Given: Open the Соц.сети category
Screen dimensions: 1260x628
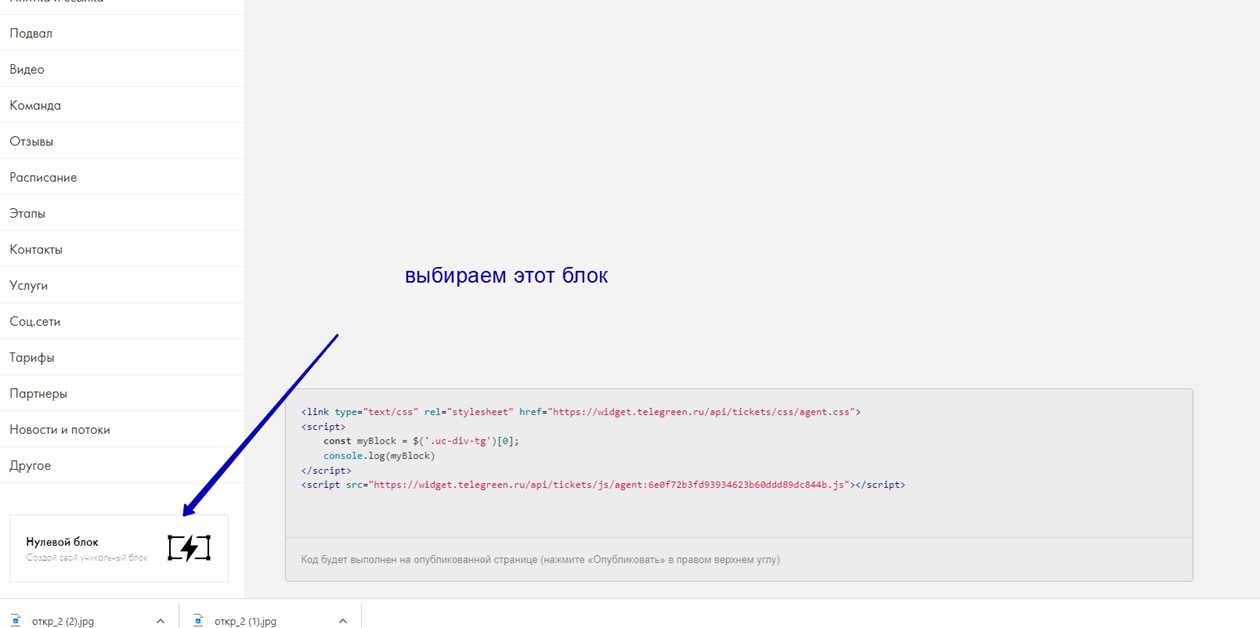Looking at the screenshot, I should click(35, 321).
